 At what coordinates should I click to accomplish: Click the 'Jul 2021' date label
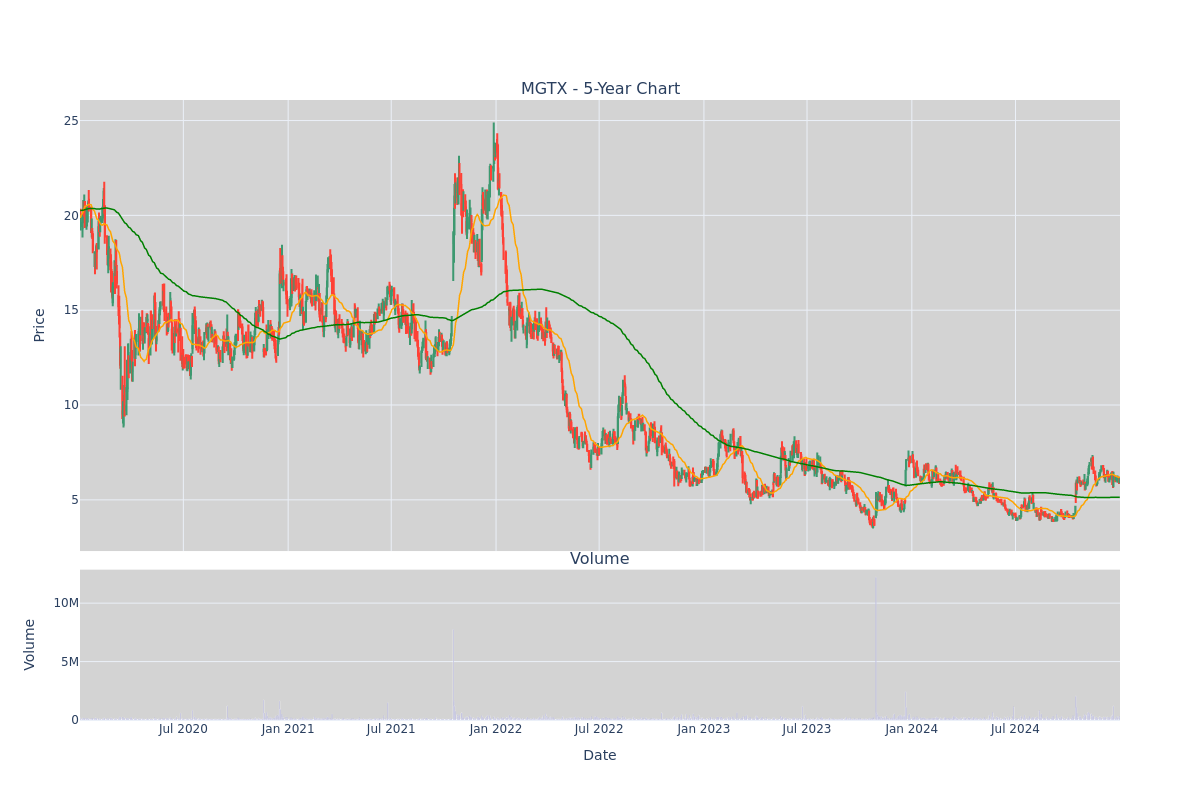point(391,729)
